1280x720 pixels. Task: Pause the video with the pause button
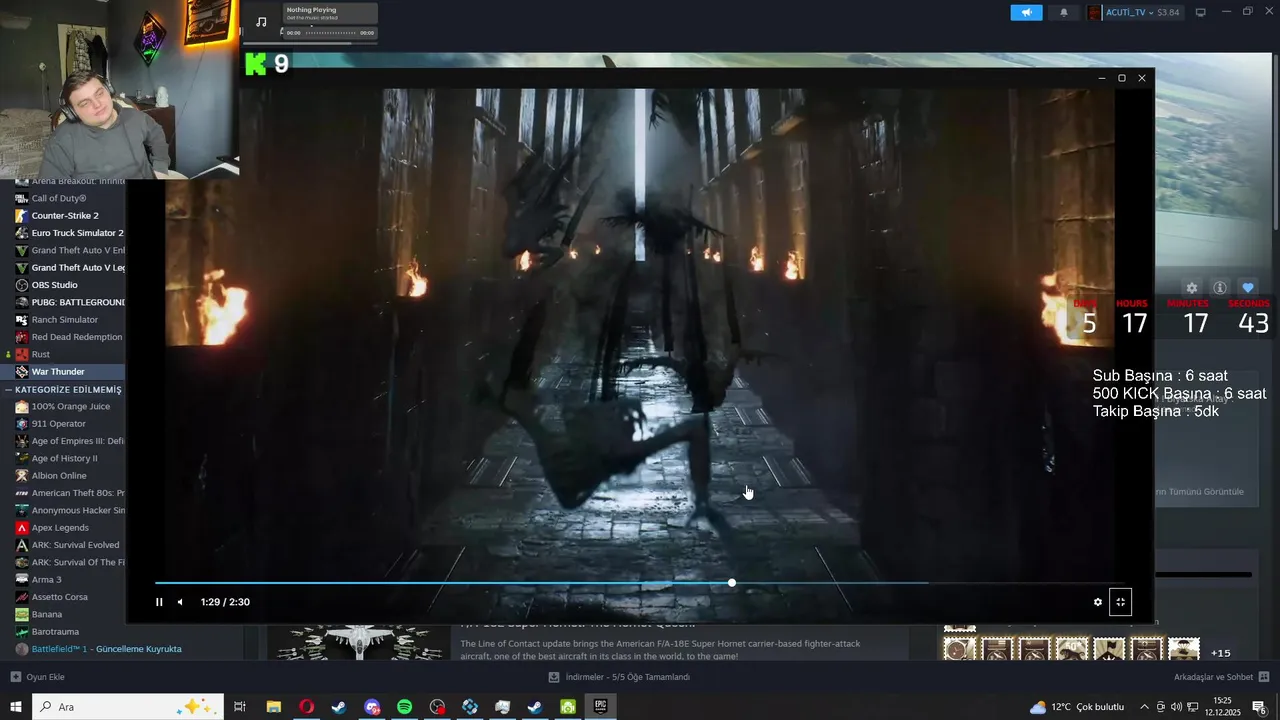pyautogui.click(x=159, y=602)
